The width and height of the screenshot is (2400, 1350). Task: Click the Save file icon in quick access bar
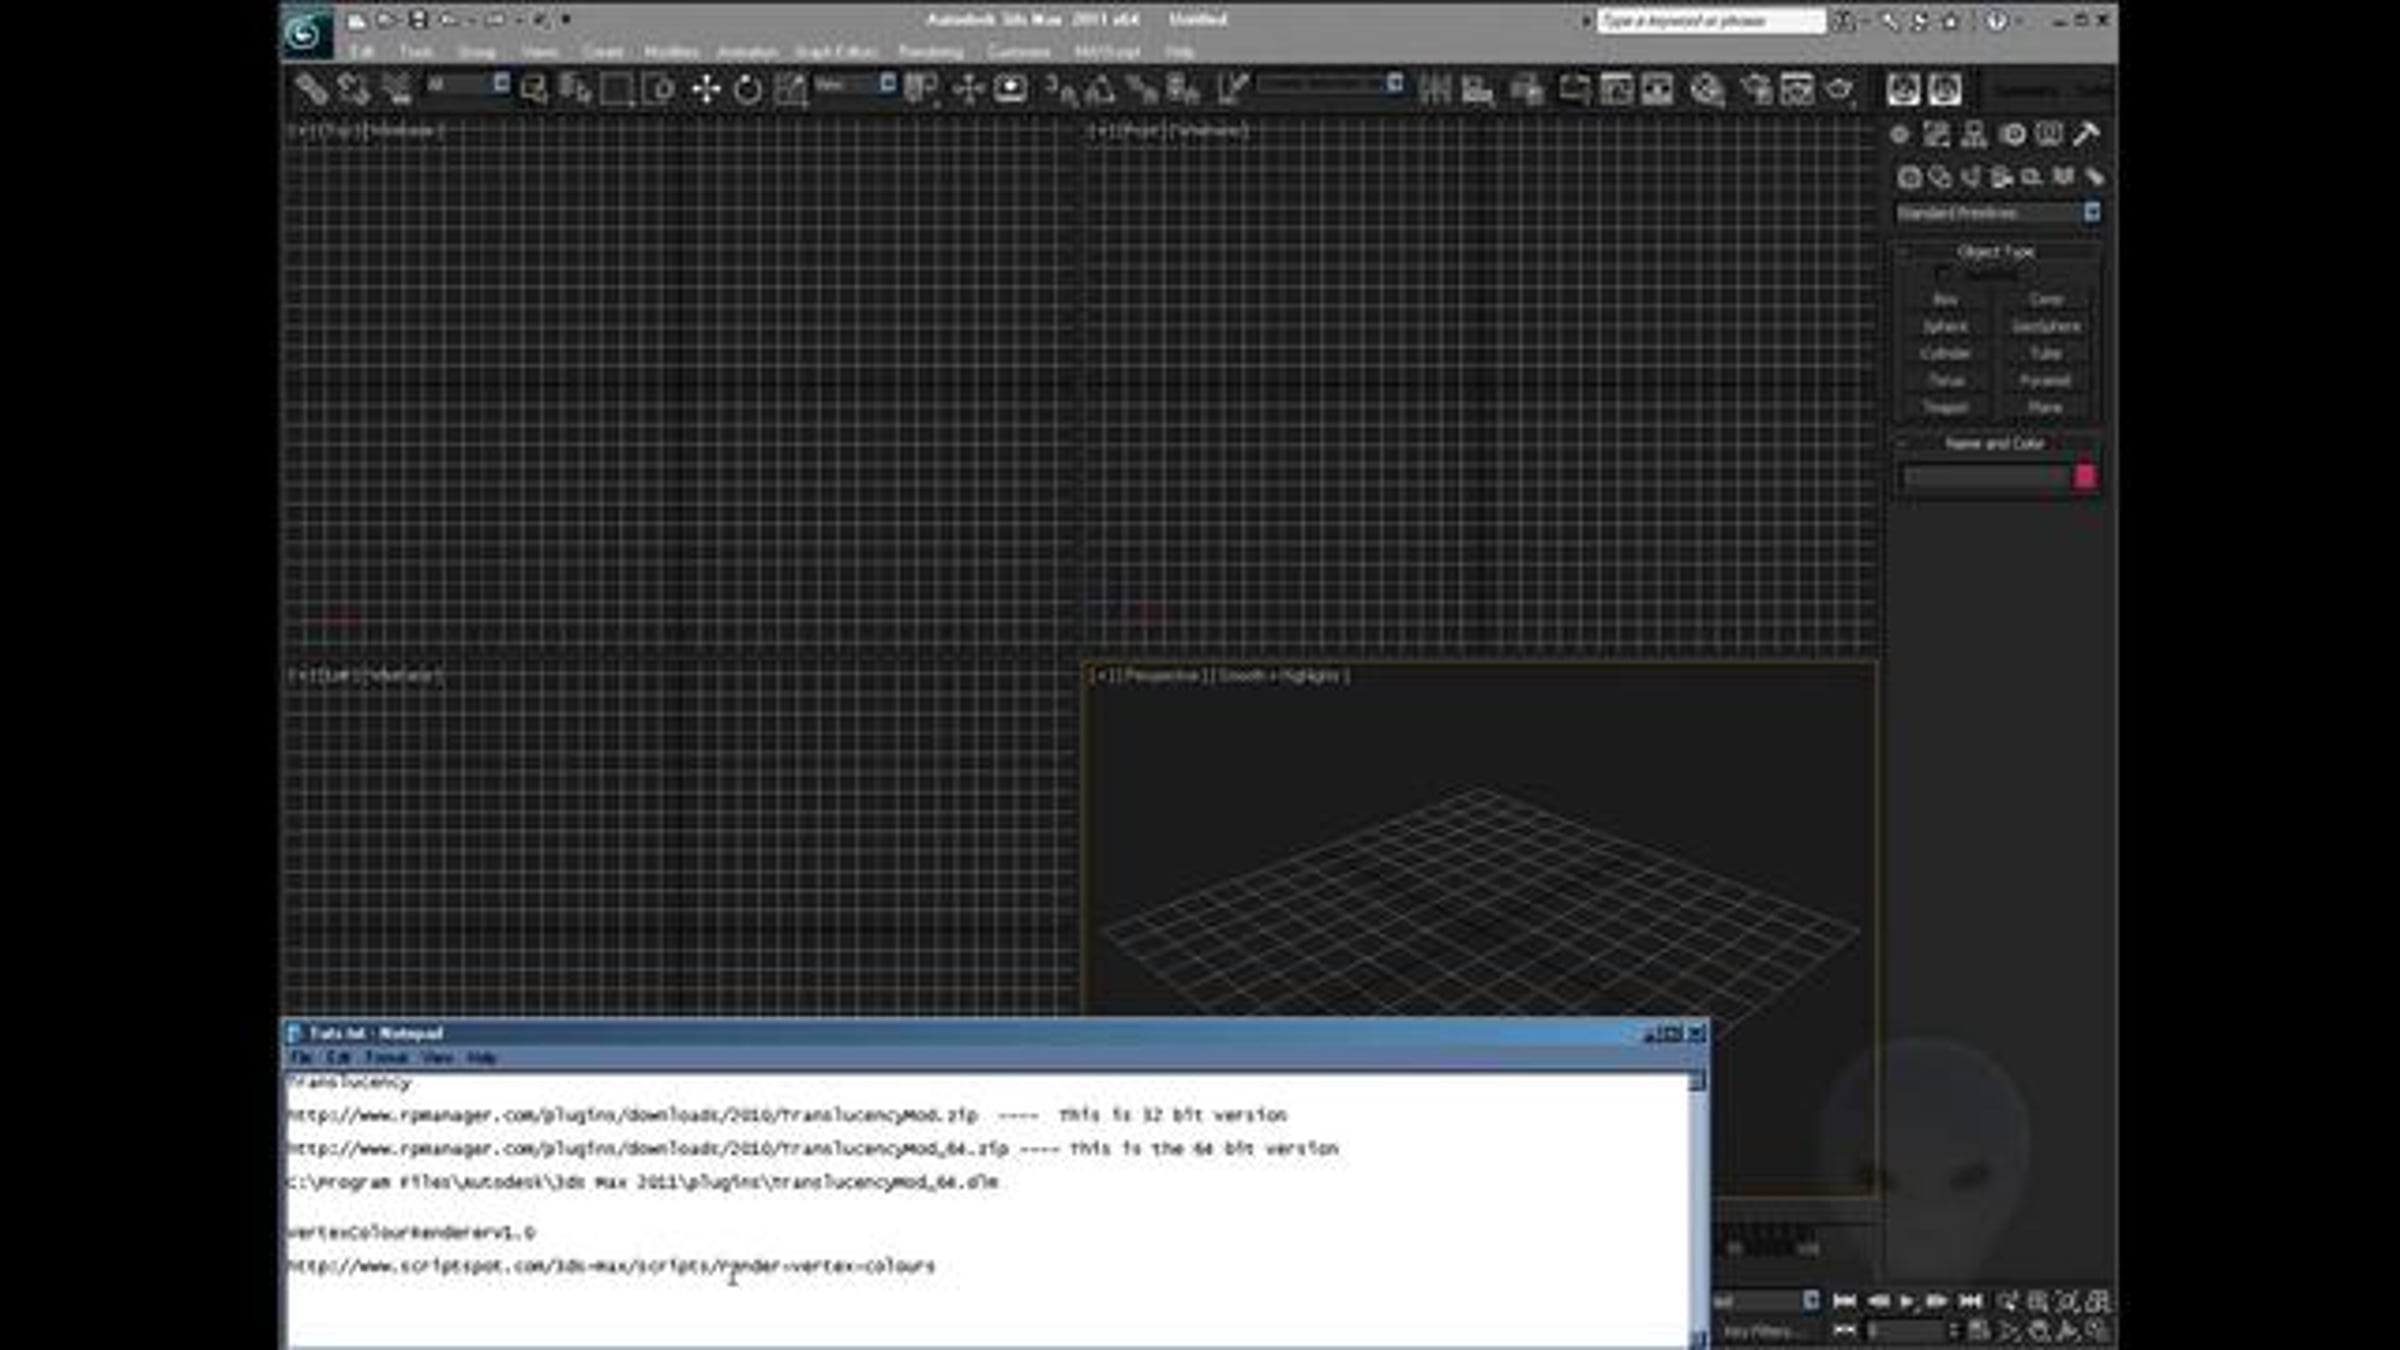coord(418,19)
